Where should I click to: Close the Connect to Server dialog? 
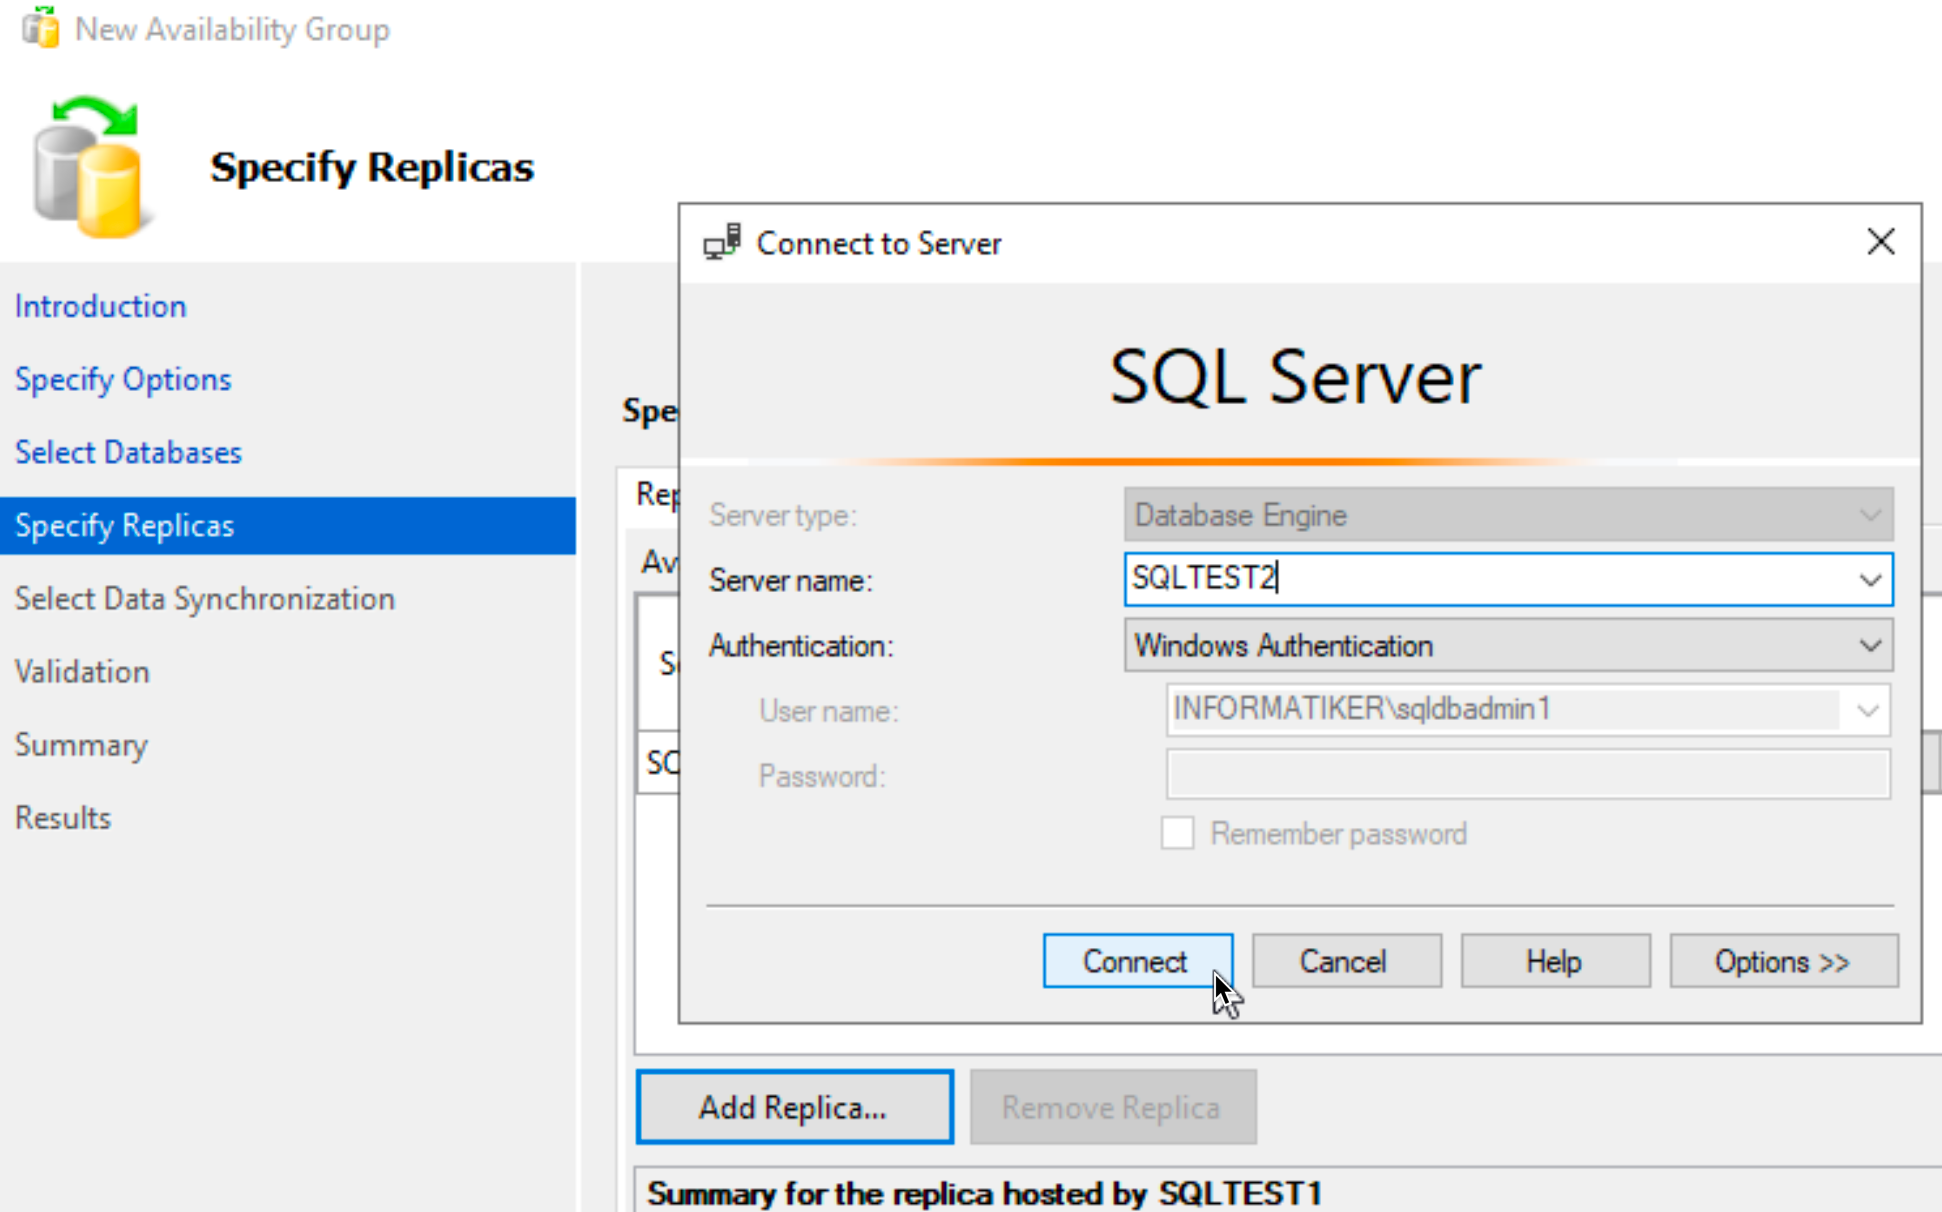click(x=1880, y=242)
